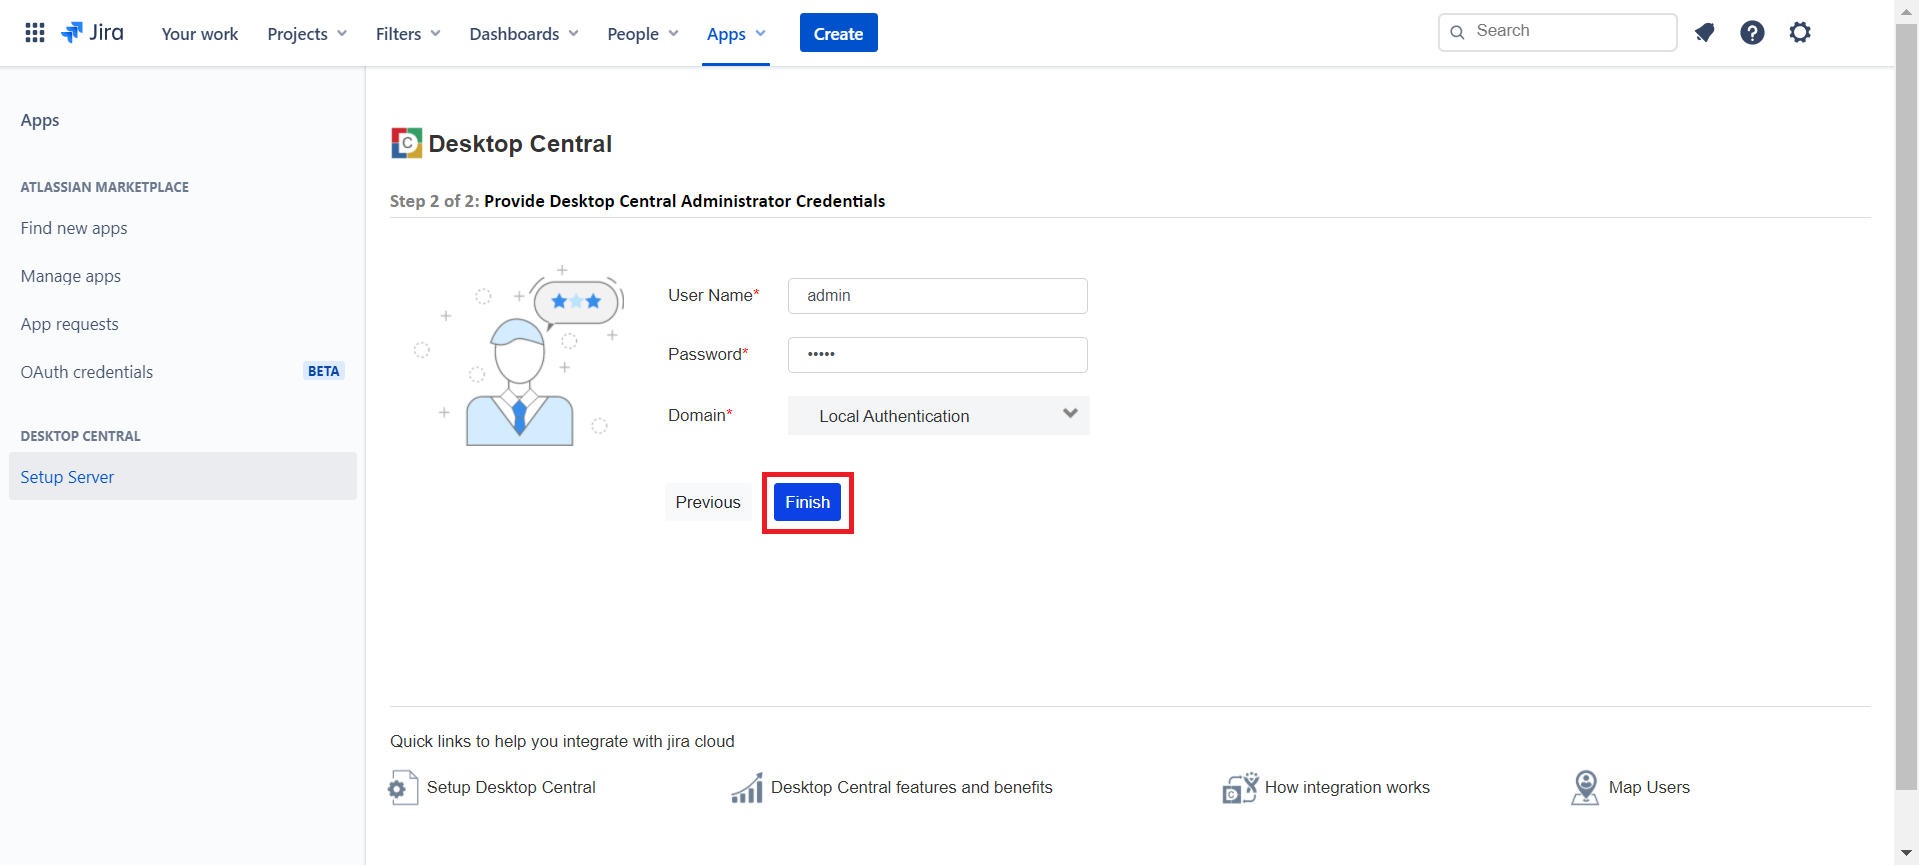The image size is (1919, 867).
Task: Open the notifications icon
Action: (x=1705, y=33)
